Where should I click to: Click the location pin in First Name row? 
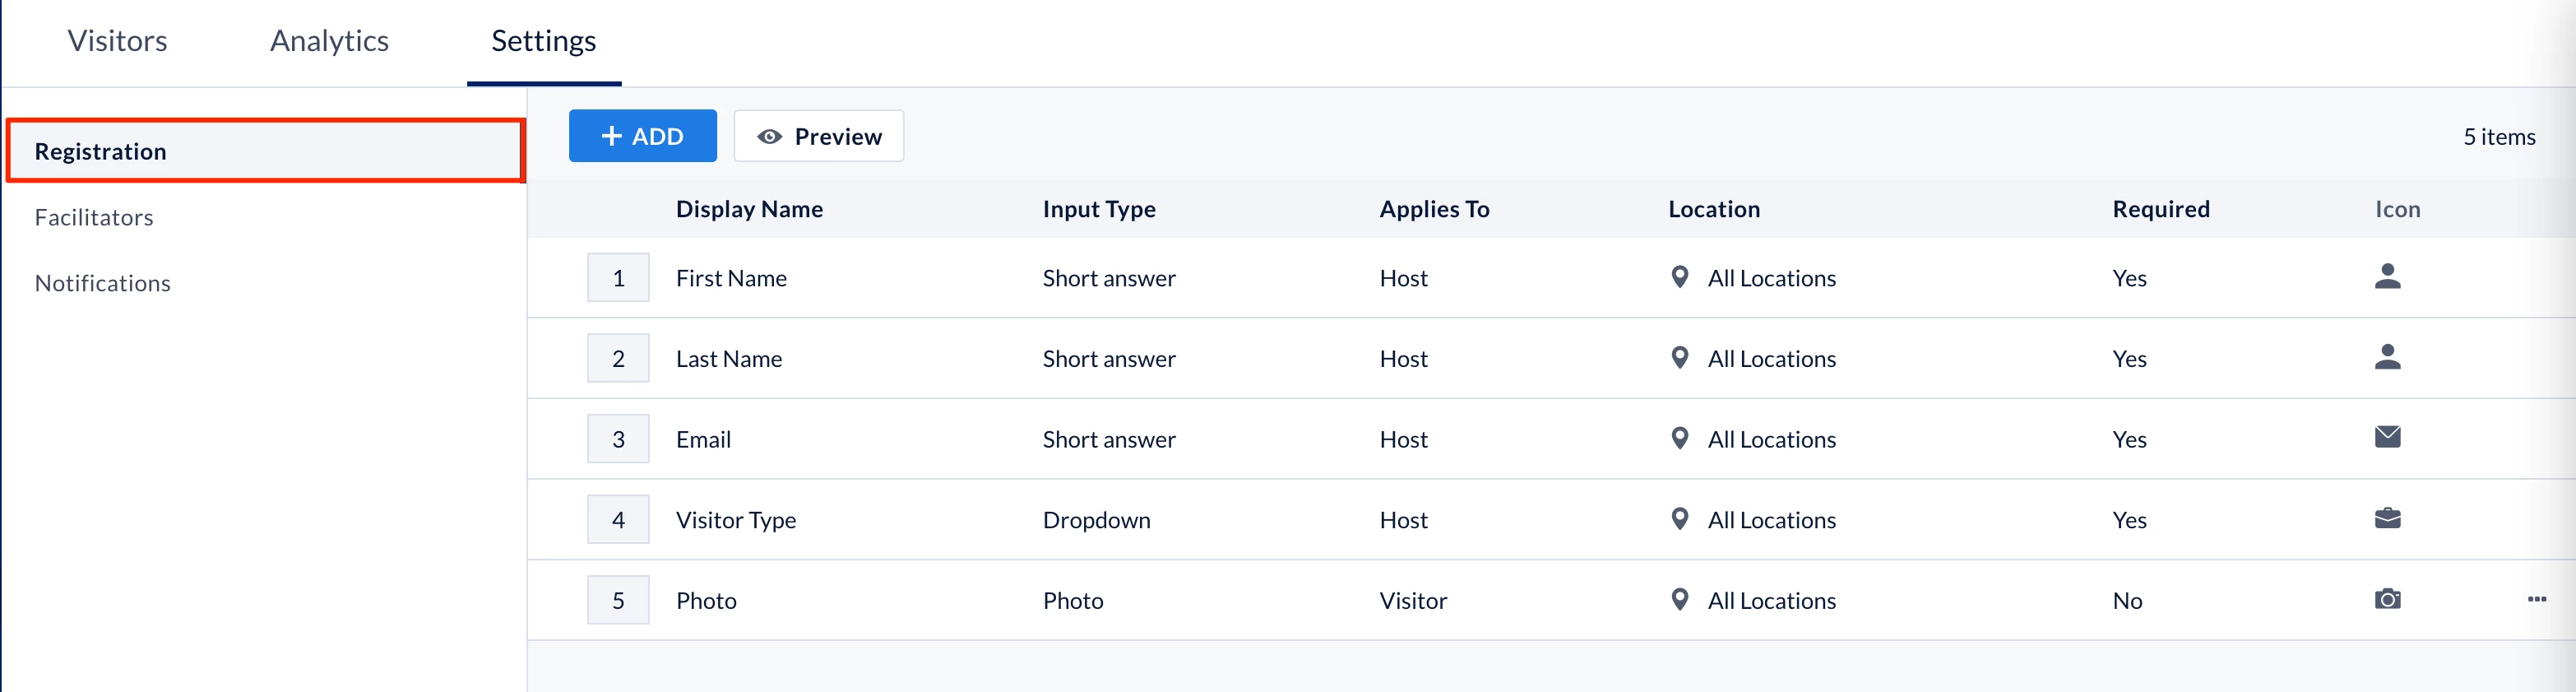point(1680,277)
